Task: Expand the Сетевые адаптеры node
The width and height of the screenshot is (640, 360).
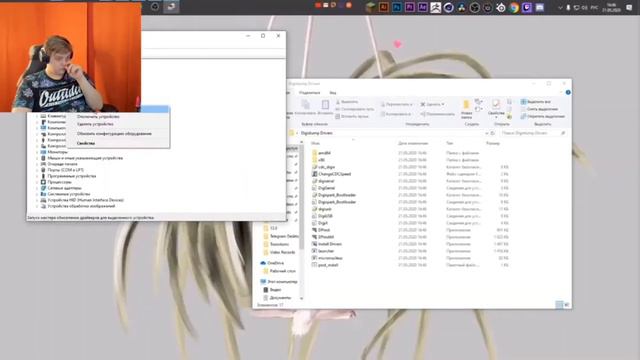Action: [x=37, y=188]
